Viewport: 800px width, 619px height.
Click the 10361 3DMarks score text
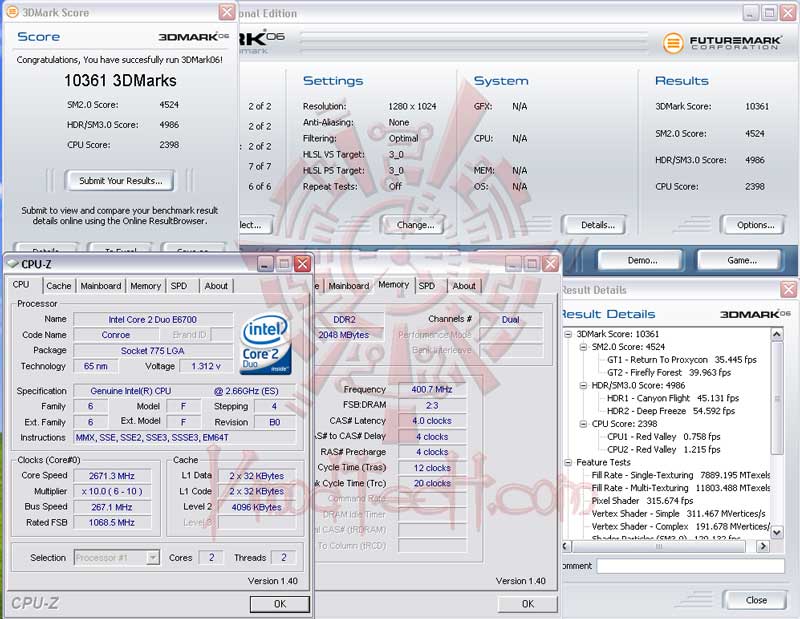pyautogui.click(x=120, y=81)
